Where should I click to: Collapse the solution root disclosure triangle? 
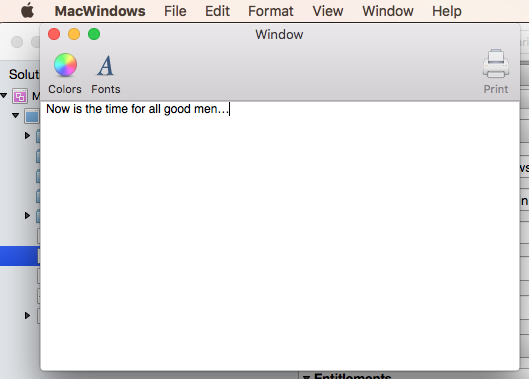point(4,96)
